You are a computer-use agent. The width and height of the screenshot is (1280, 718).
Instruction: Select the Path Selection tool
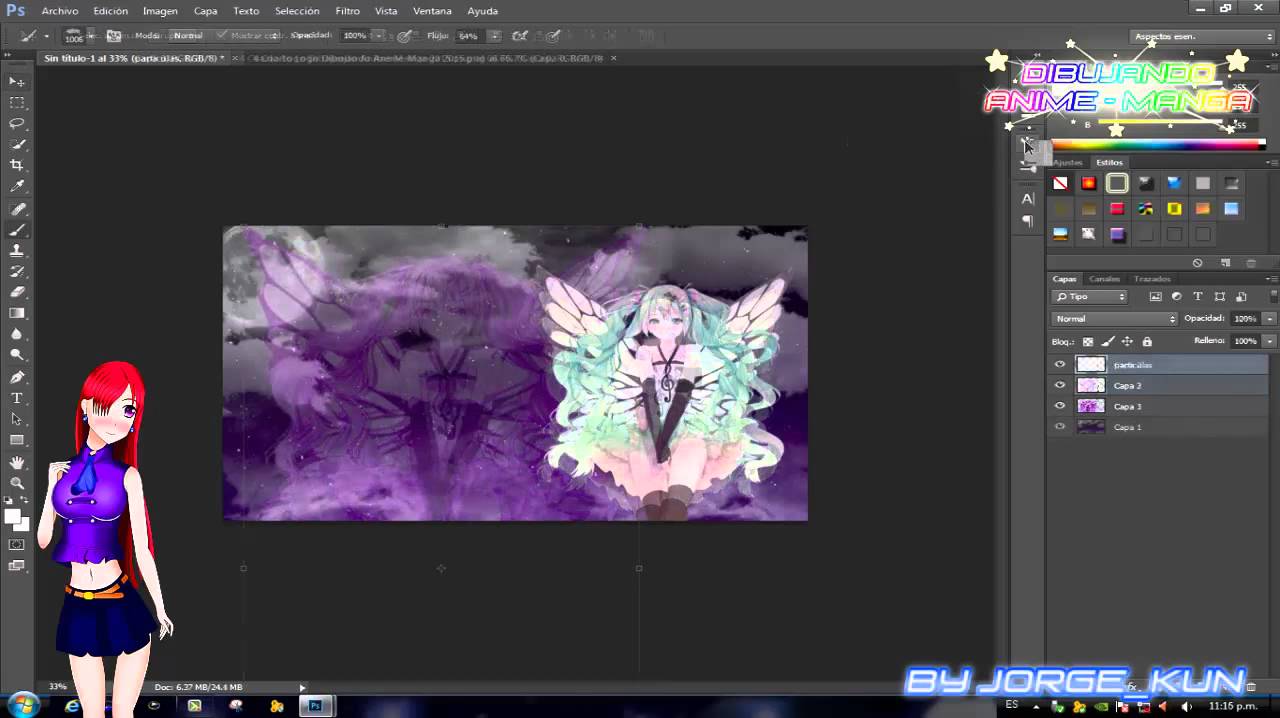17,420
